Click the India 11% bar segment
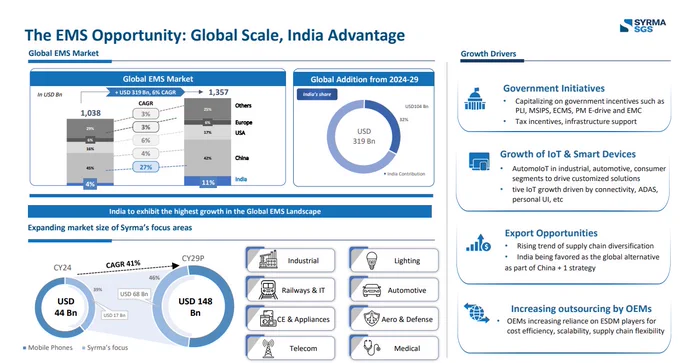Viewport: 680px width, 363px height. pos(208,181)
